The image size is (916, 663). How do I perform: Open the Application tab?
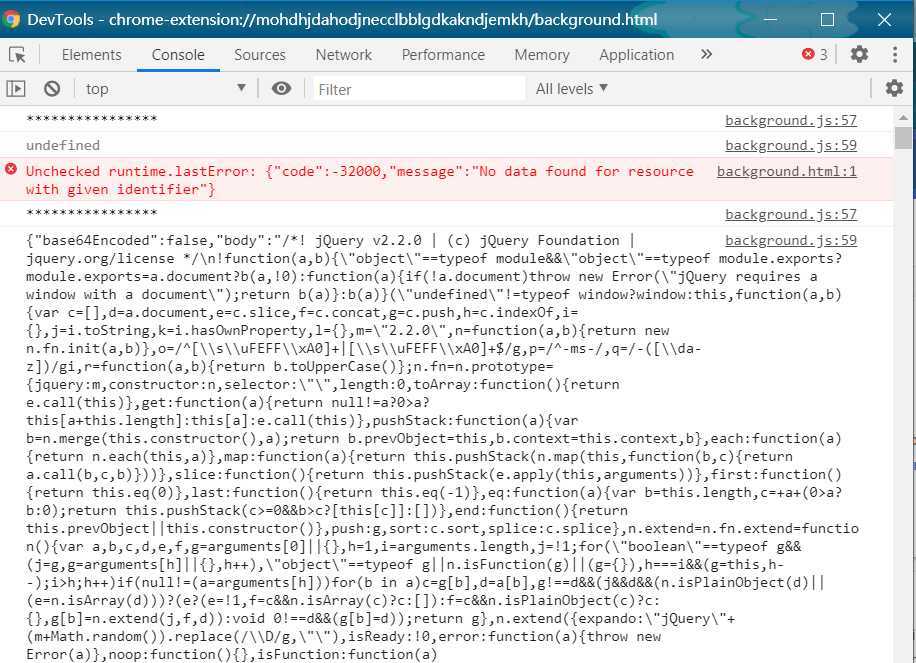click(x=637, y=55)
